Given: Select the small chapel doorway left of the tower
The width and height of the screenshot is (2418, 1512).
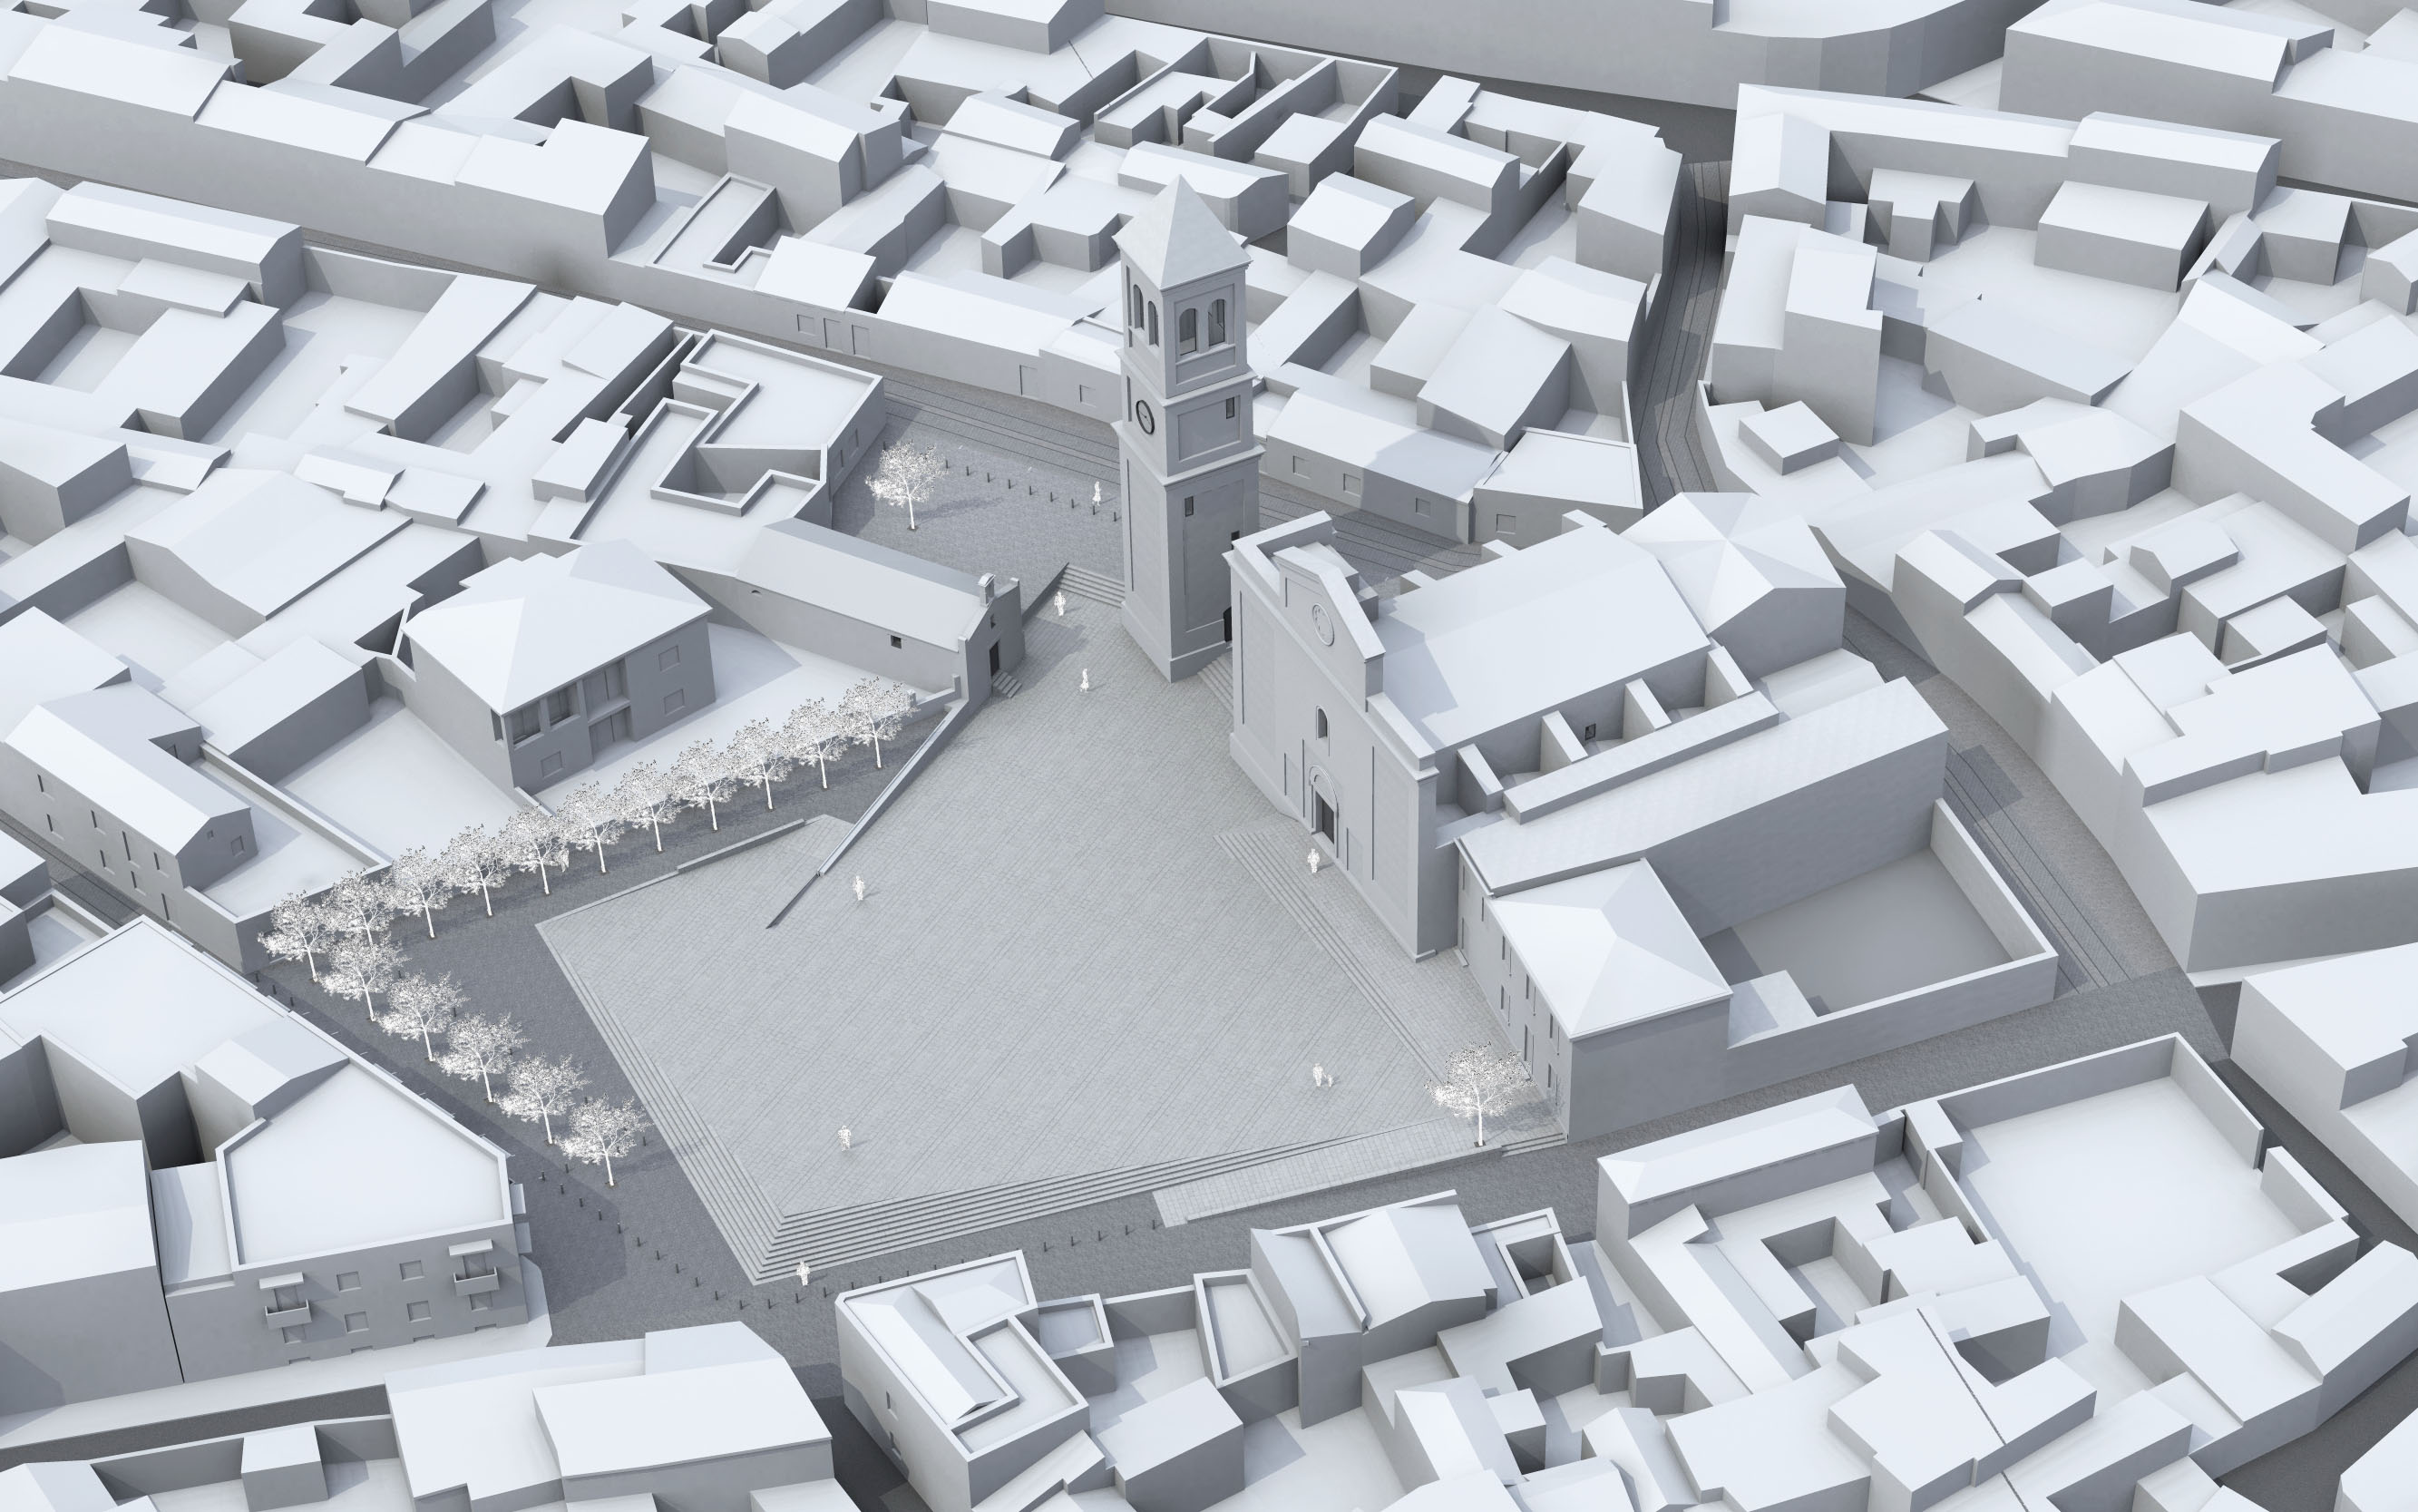Looking at the screenshot, I should [995, 657].
